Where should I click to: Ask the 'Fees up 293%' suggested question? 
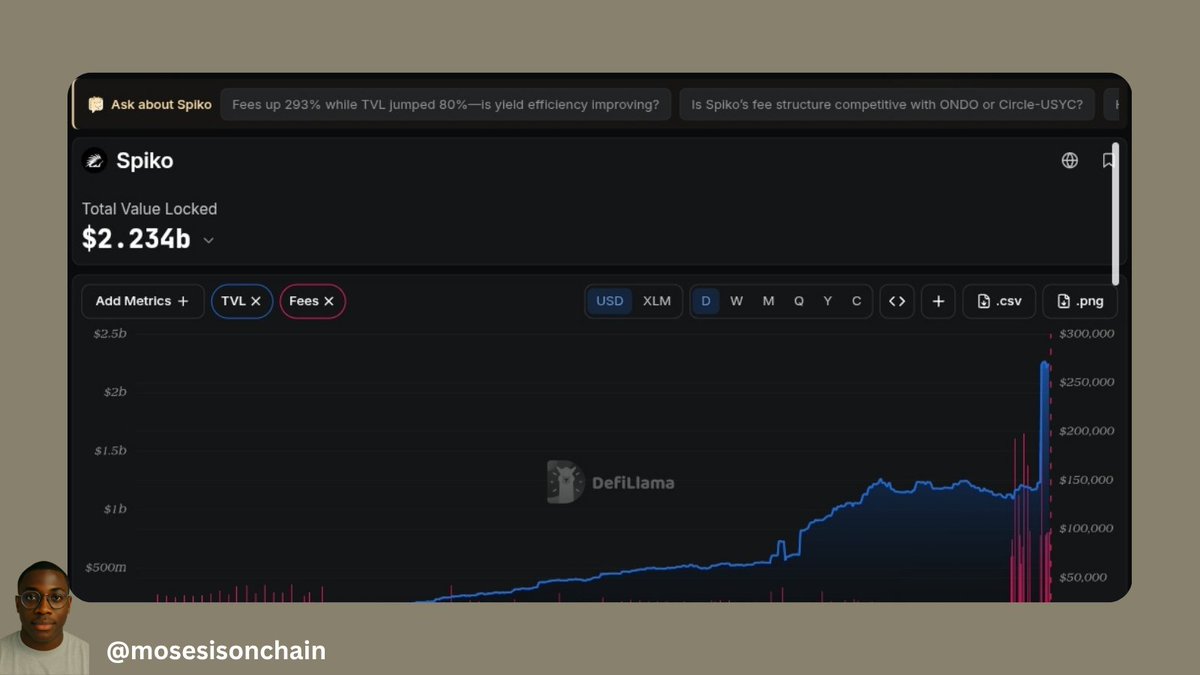(445, 104)
